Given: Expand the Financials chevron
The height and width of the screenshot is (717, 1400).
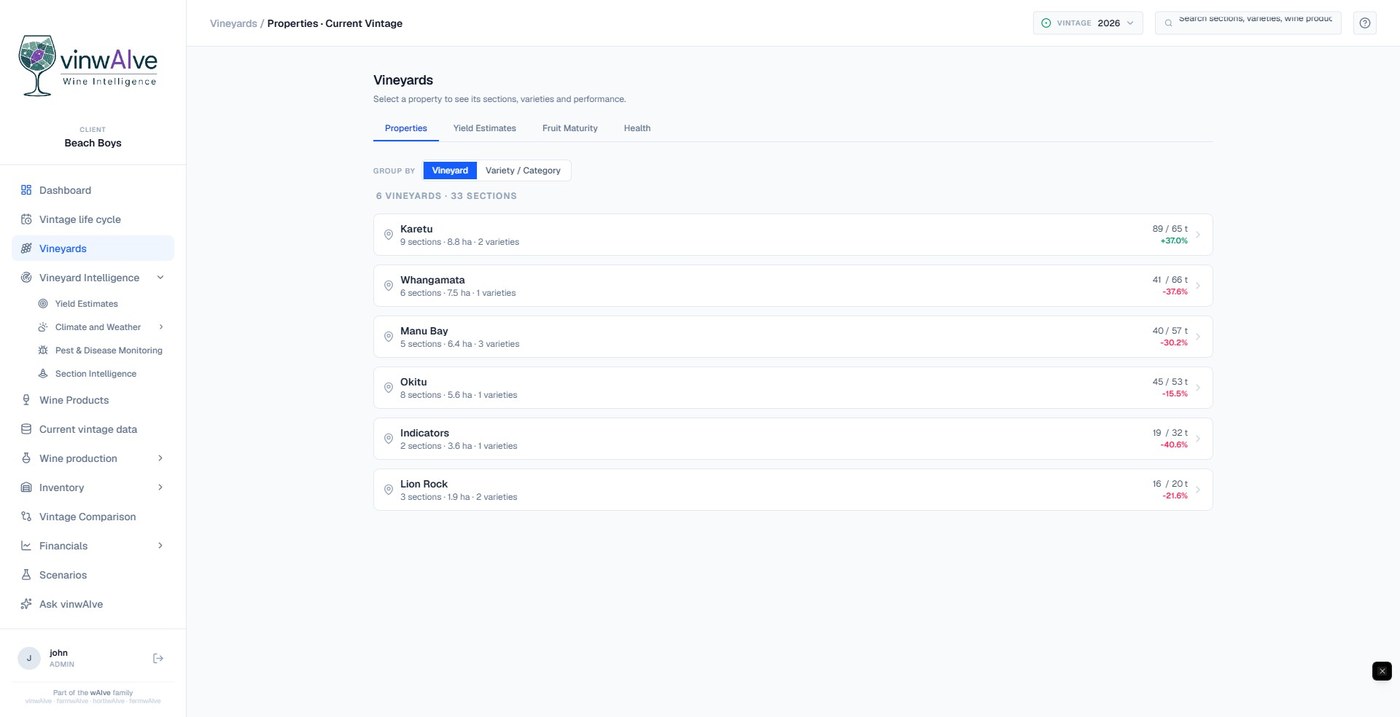Looking at the screenshot, I should click(161, 546).
